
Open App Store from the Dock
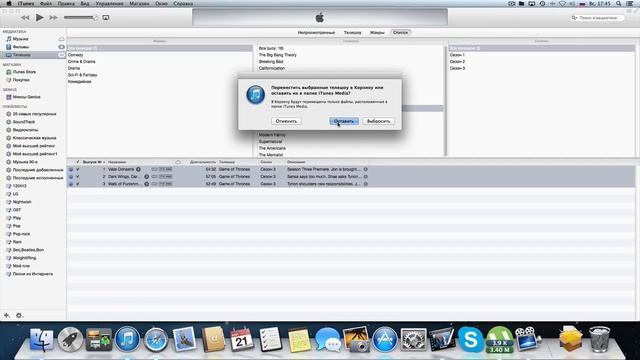(384, 340)
